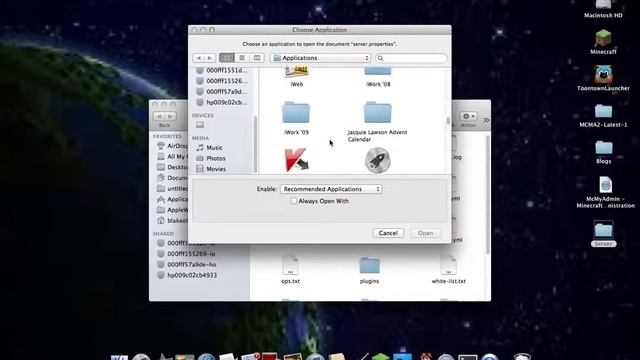Image resolution: width=640 pixels, height=360 pixels.
Task: Click the device icon under DEVICES
Action: tap(200, 124)
